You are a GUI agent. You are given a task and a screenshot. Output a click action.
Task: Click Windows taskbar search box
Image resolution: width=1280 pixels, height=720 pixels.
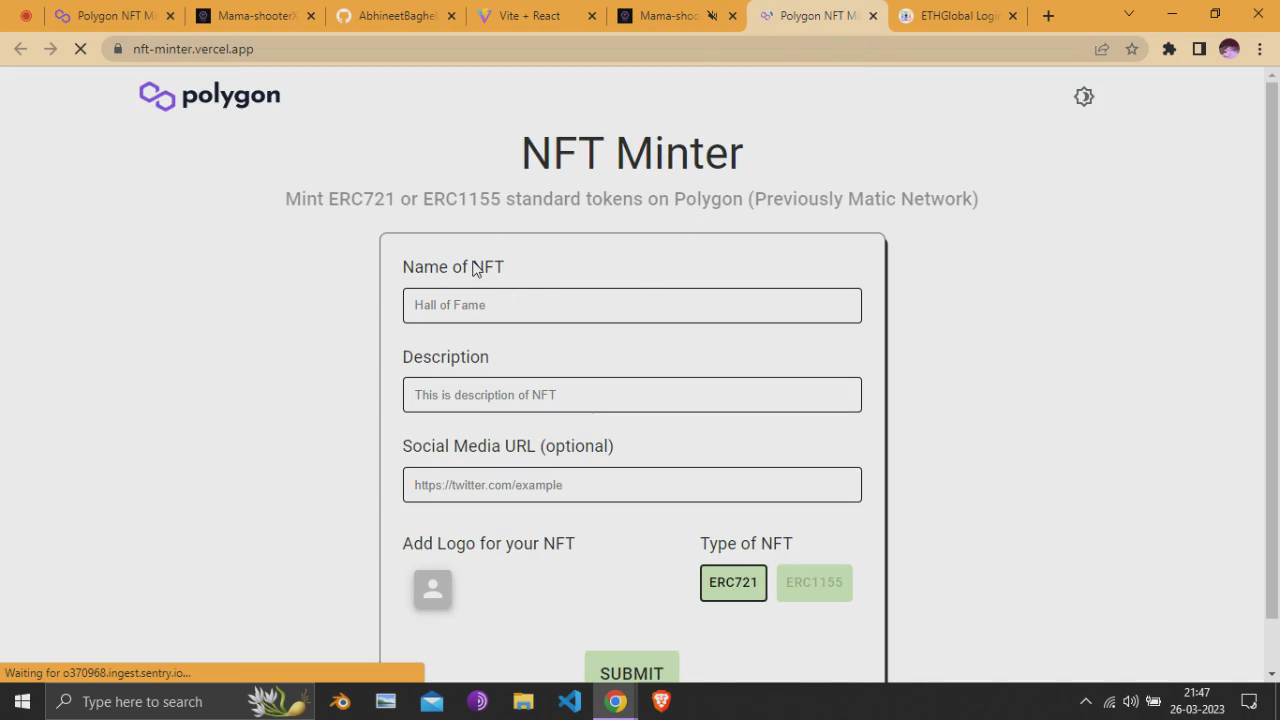180,702
